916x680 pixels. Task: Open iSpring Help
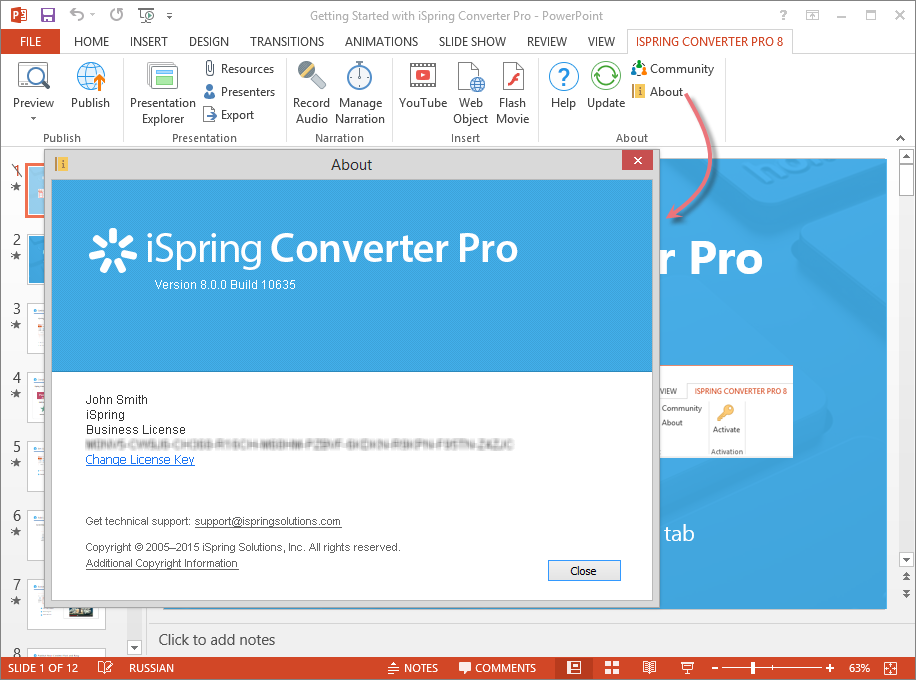coord(564,78)
